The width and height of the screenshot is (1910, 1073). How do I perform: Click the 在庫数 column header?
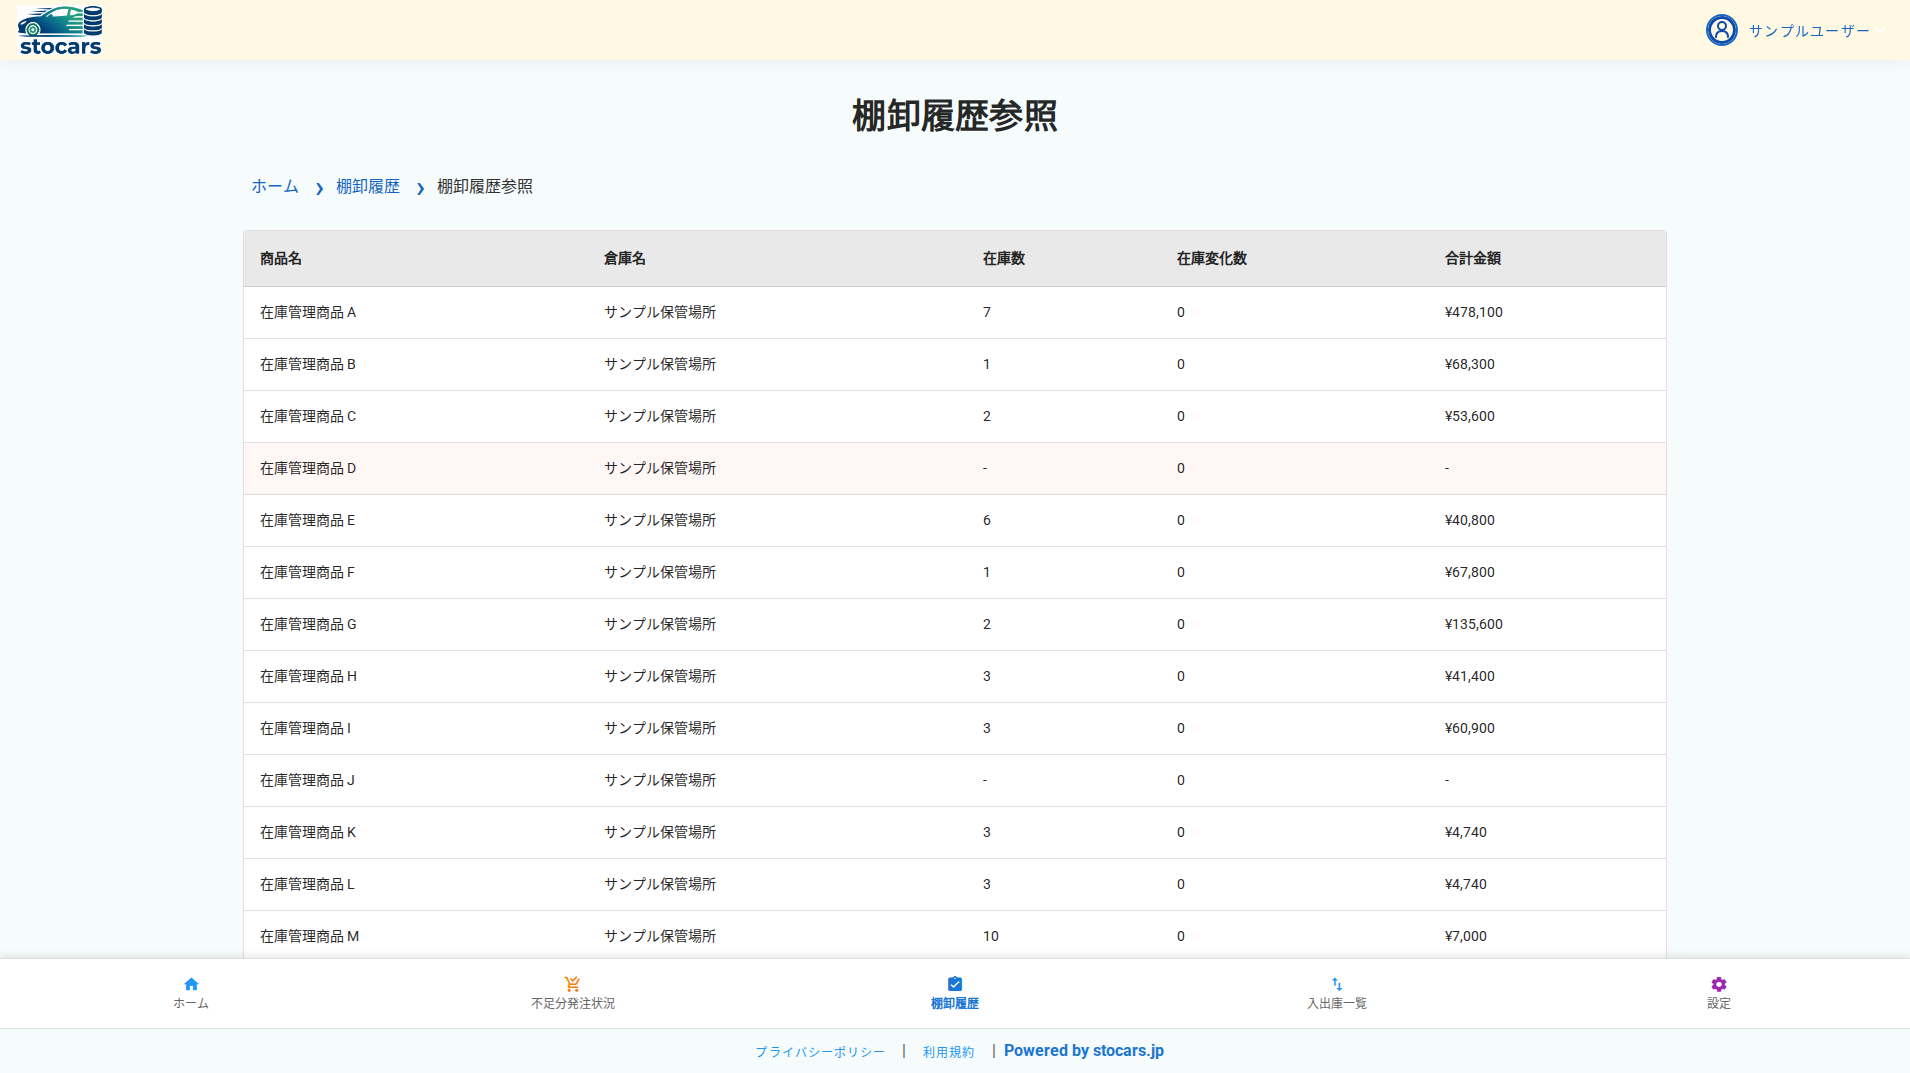click(x=1004, y=258)
